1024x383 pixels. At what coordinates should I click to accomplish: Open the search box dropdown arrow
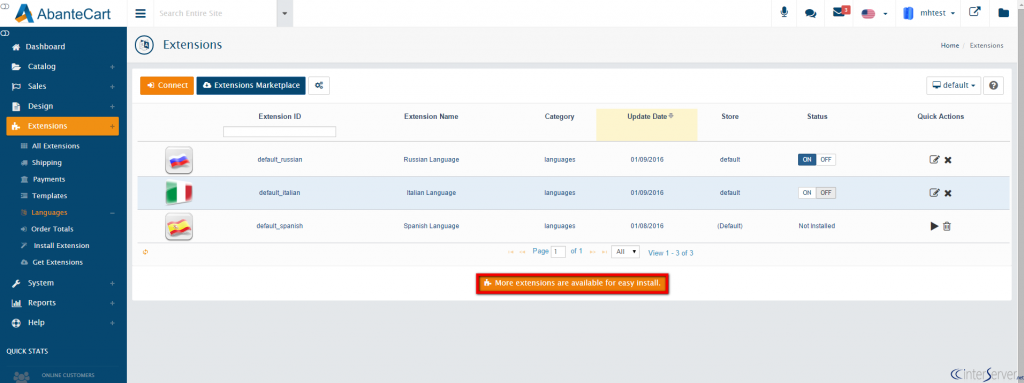tap(285, 13)
